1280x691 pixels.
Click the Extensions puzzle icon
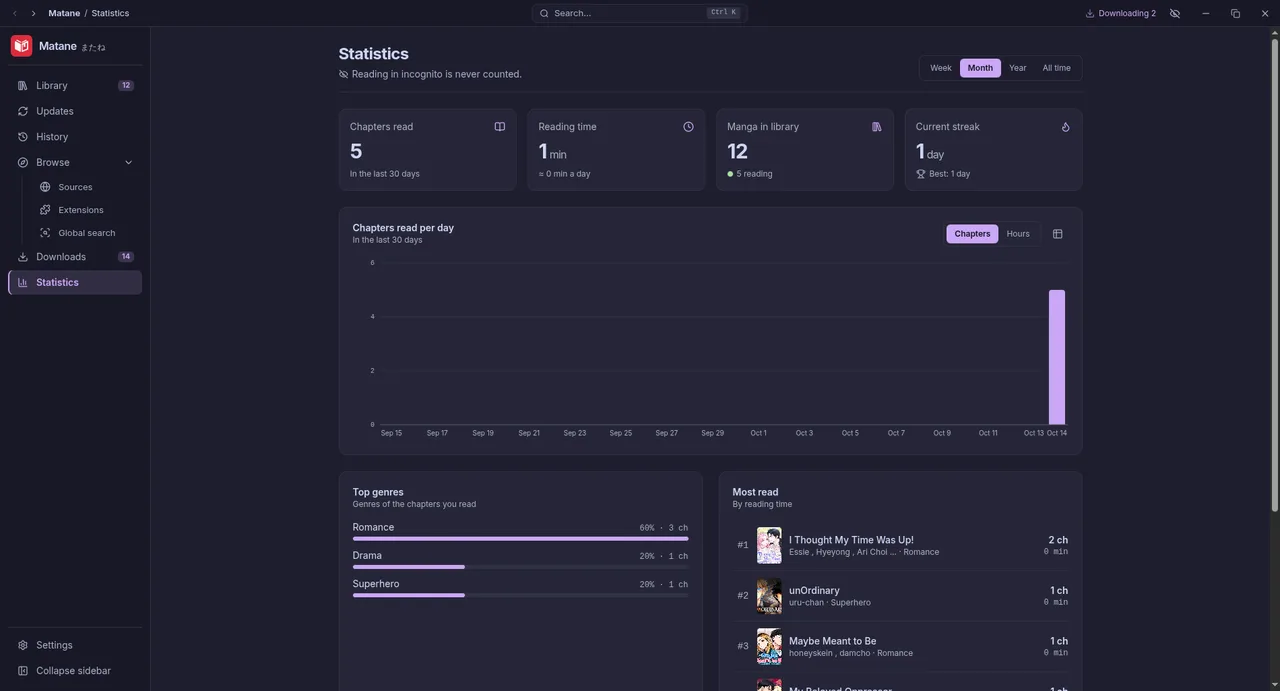45,210
